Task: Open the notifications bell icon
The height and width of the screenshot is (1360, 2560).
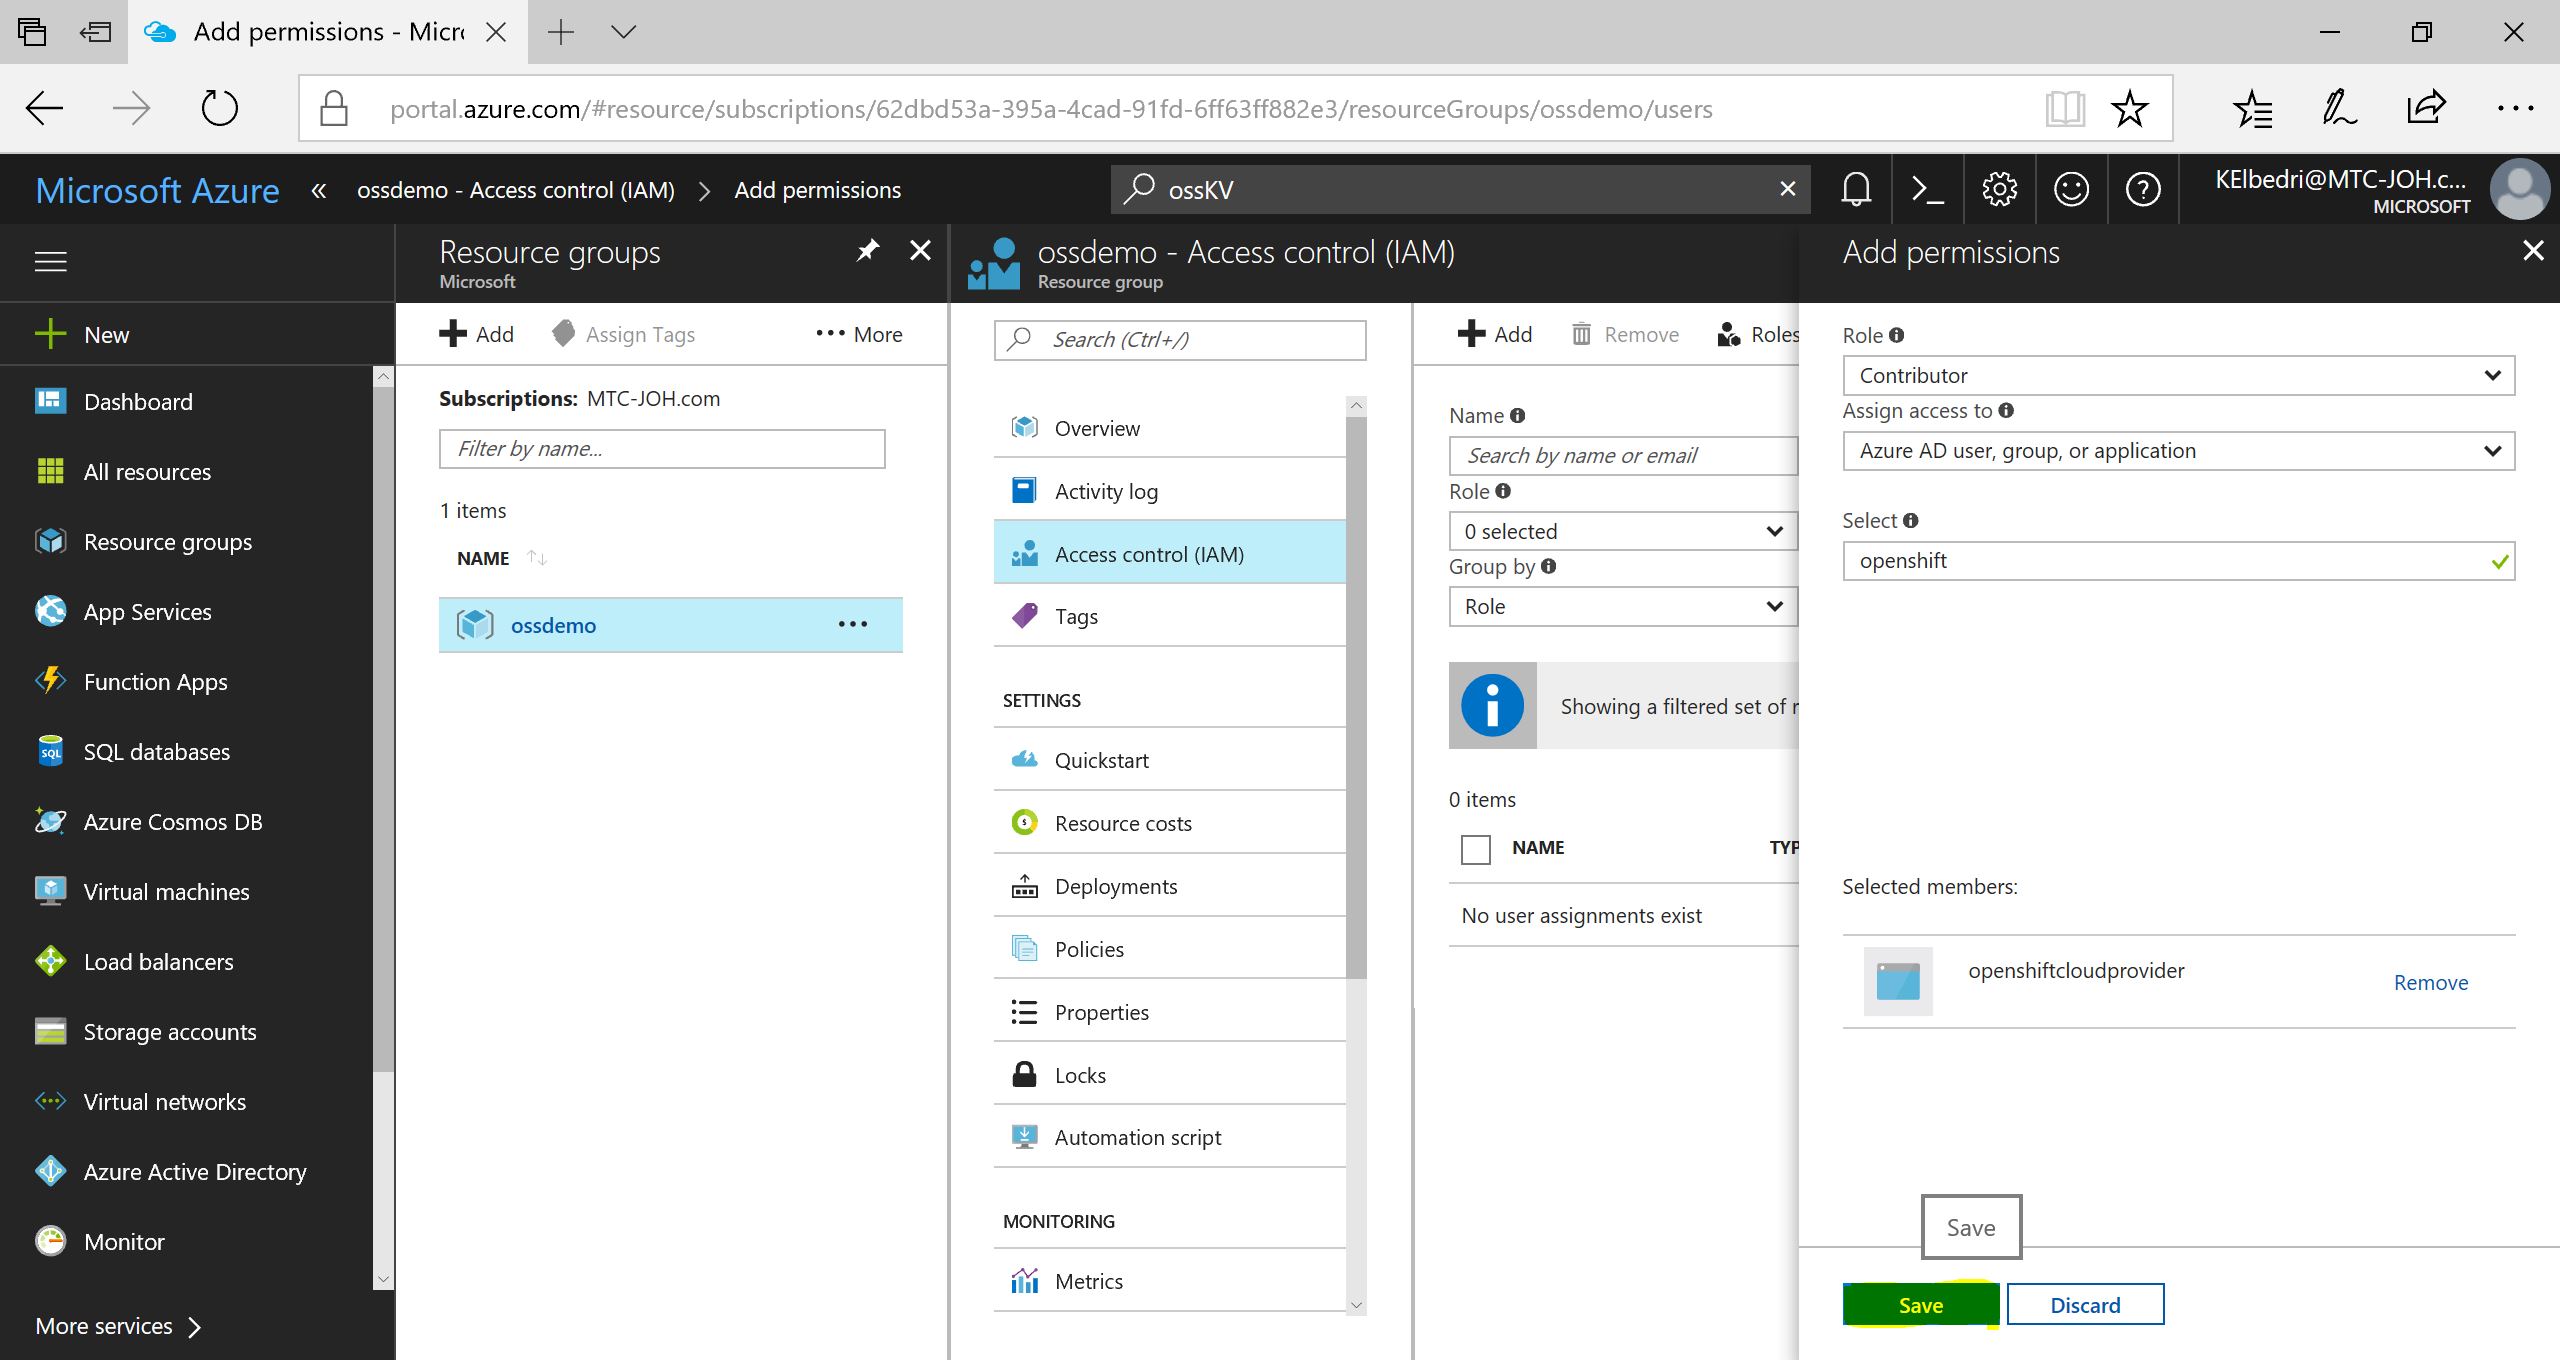Action: (x=1856, y=189)
